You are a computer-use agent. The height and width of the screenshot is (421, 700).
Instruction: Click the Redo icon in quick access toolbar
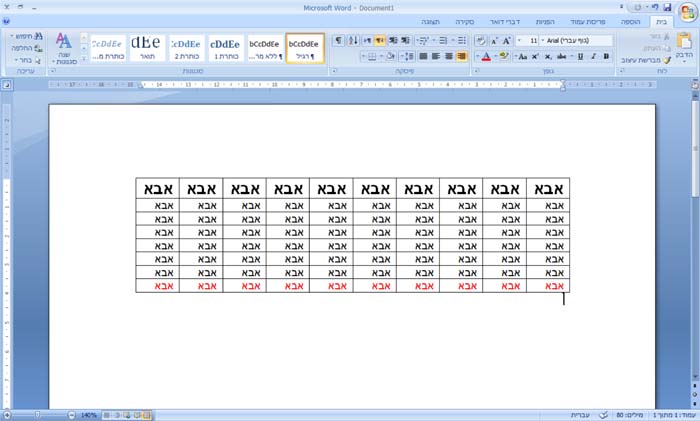pyautogui.click(x=638, y=7)
